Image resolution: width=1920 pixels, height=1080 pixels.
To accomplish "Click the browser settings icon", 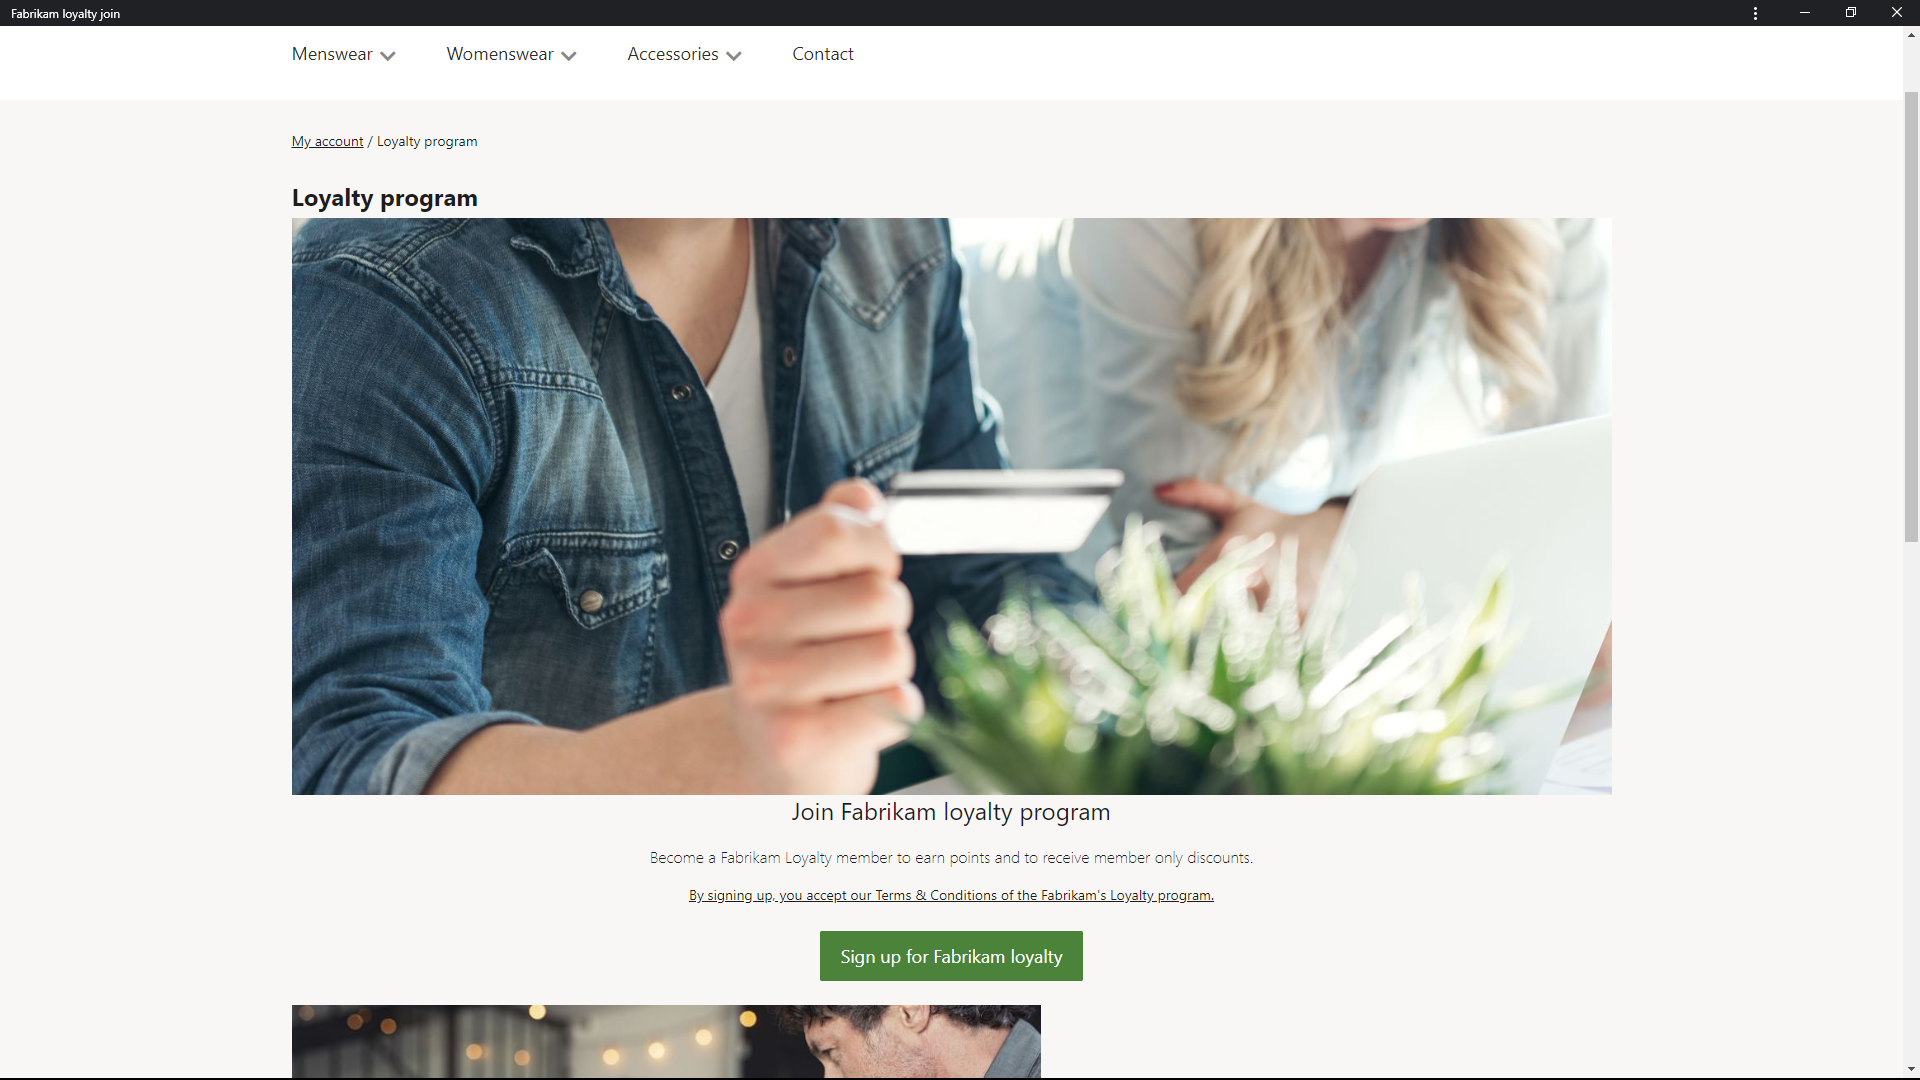I will click(1755, 13).
